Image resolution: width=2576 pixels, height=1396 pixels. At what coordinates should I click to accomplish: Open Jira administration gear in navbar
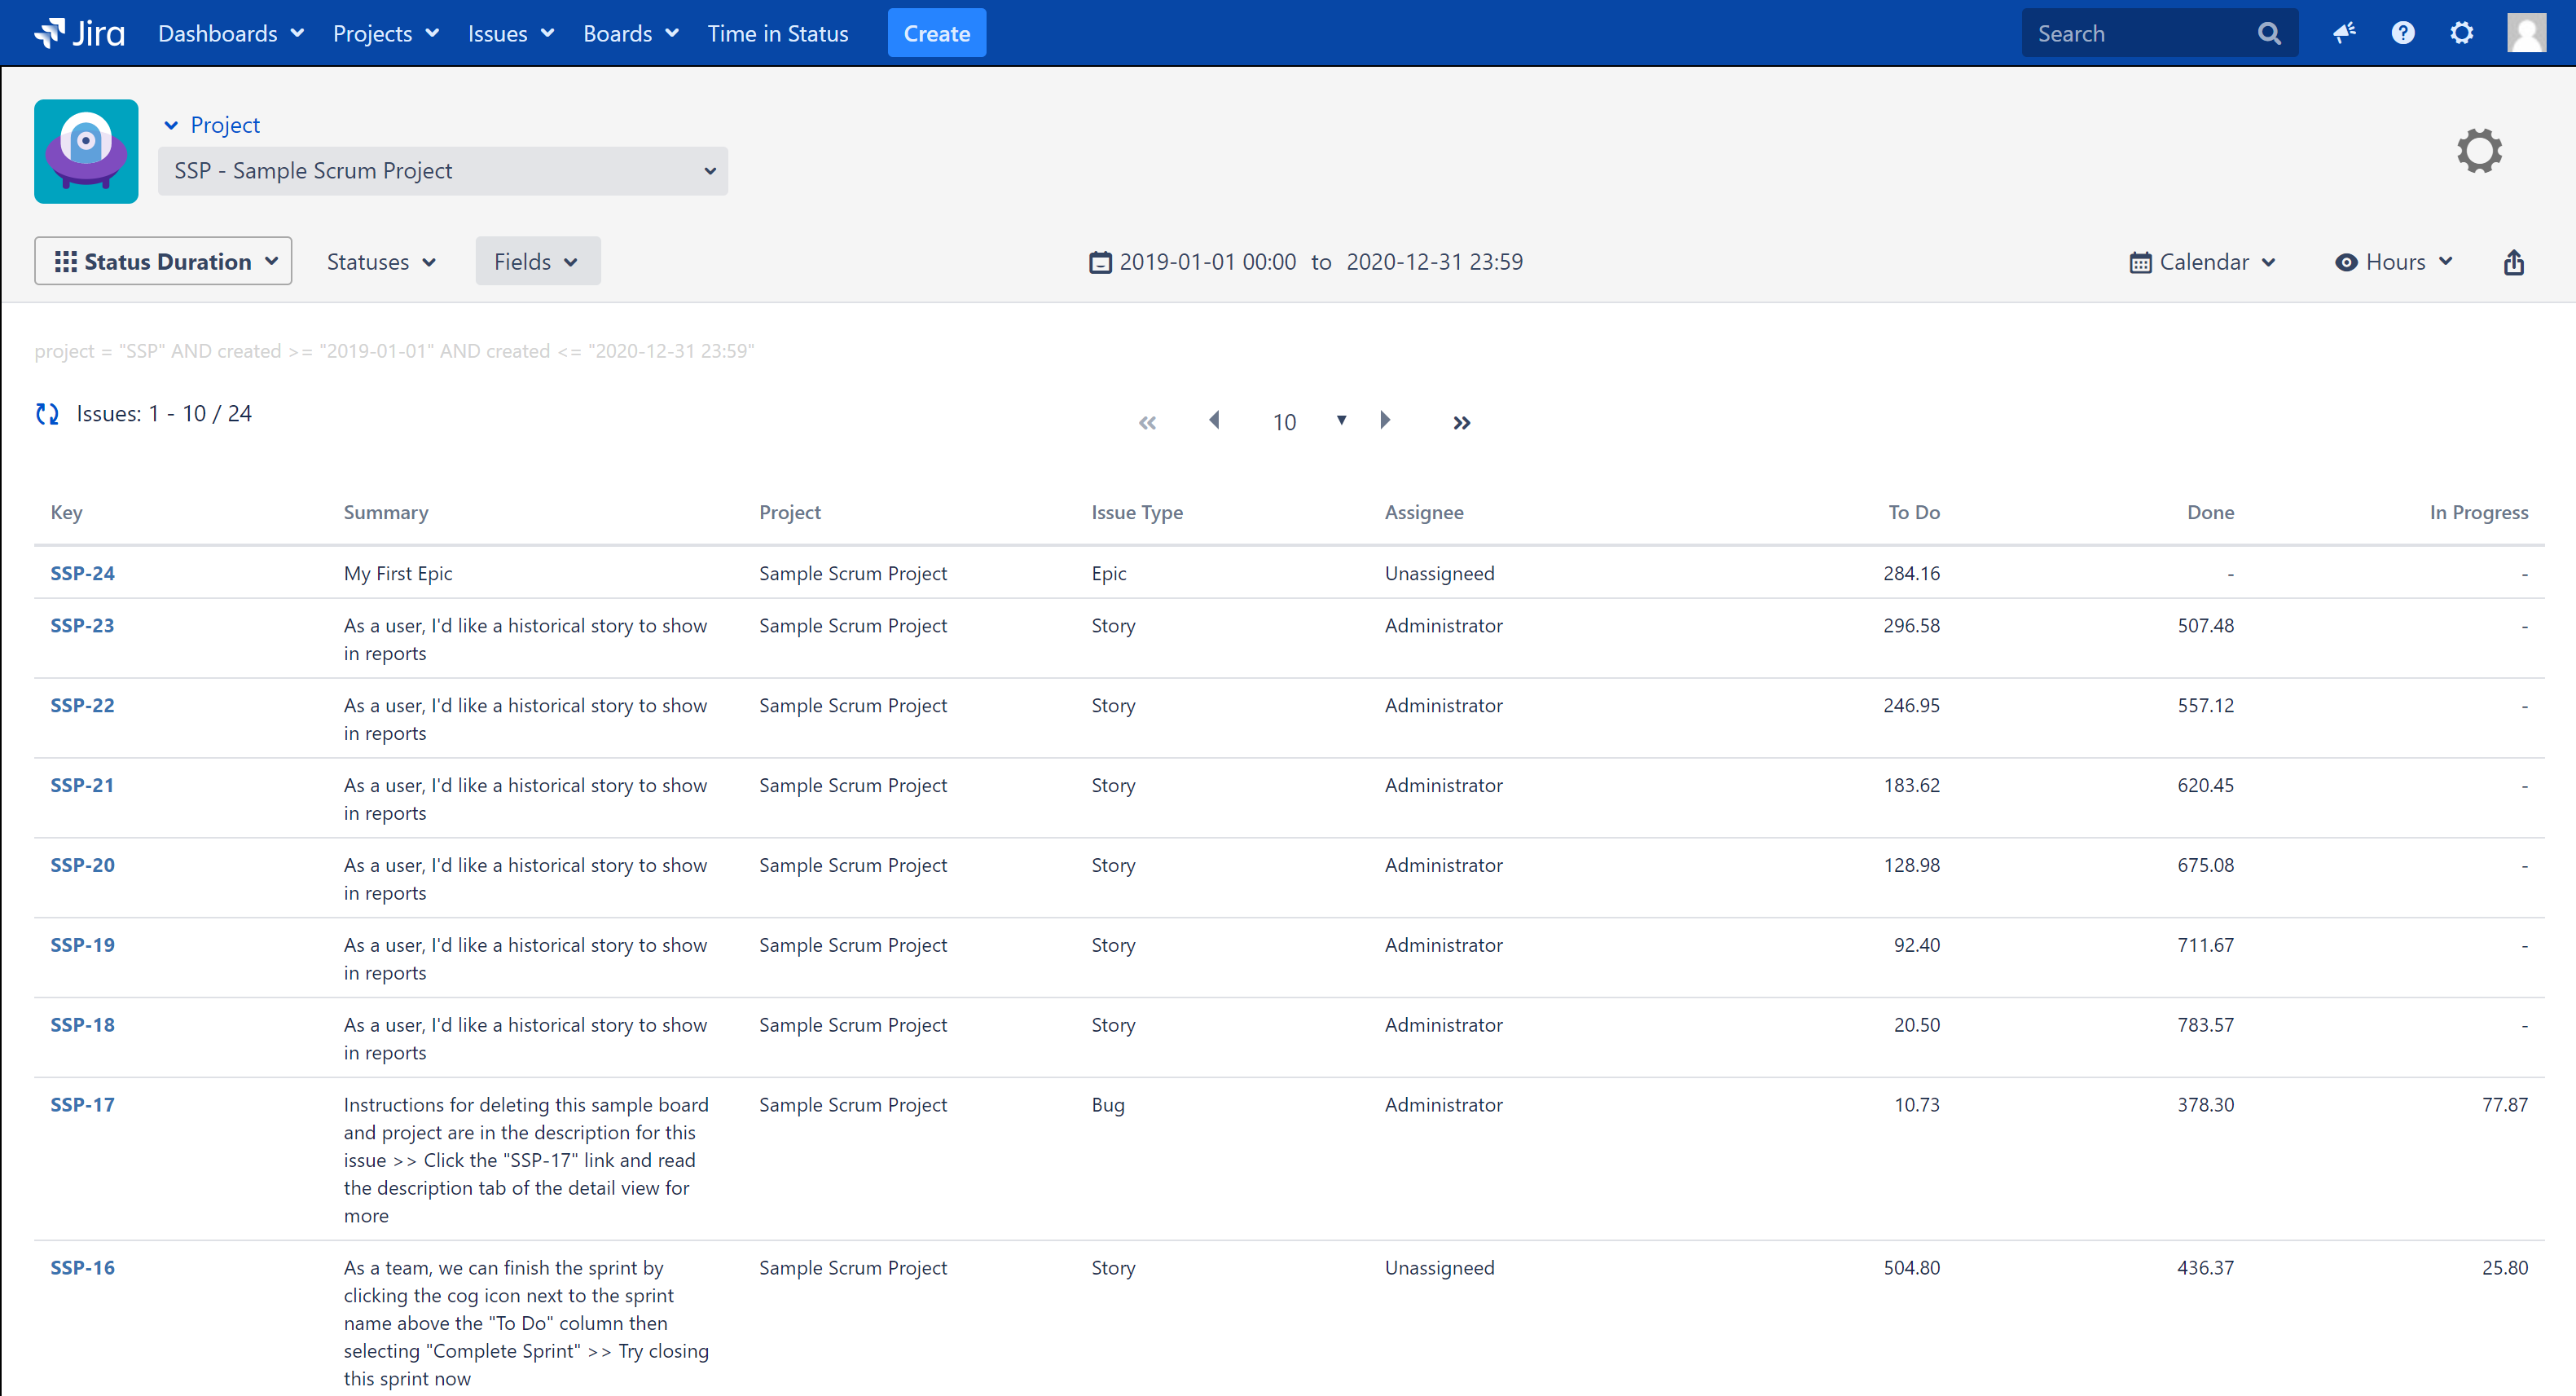pos(2461,33)
